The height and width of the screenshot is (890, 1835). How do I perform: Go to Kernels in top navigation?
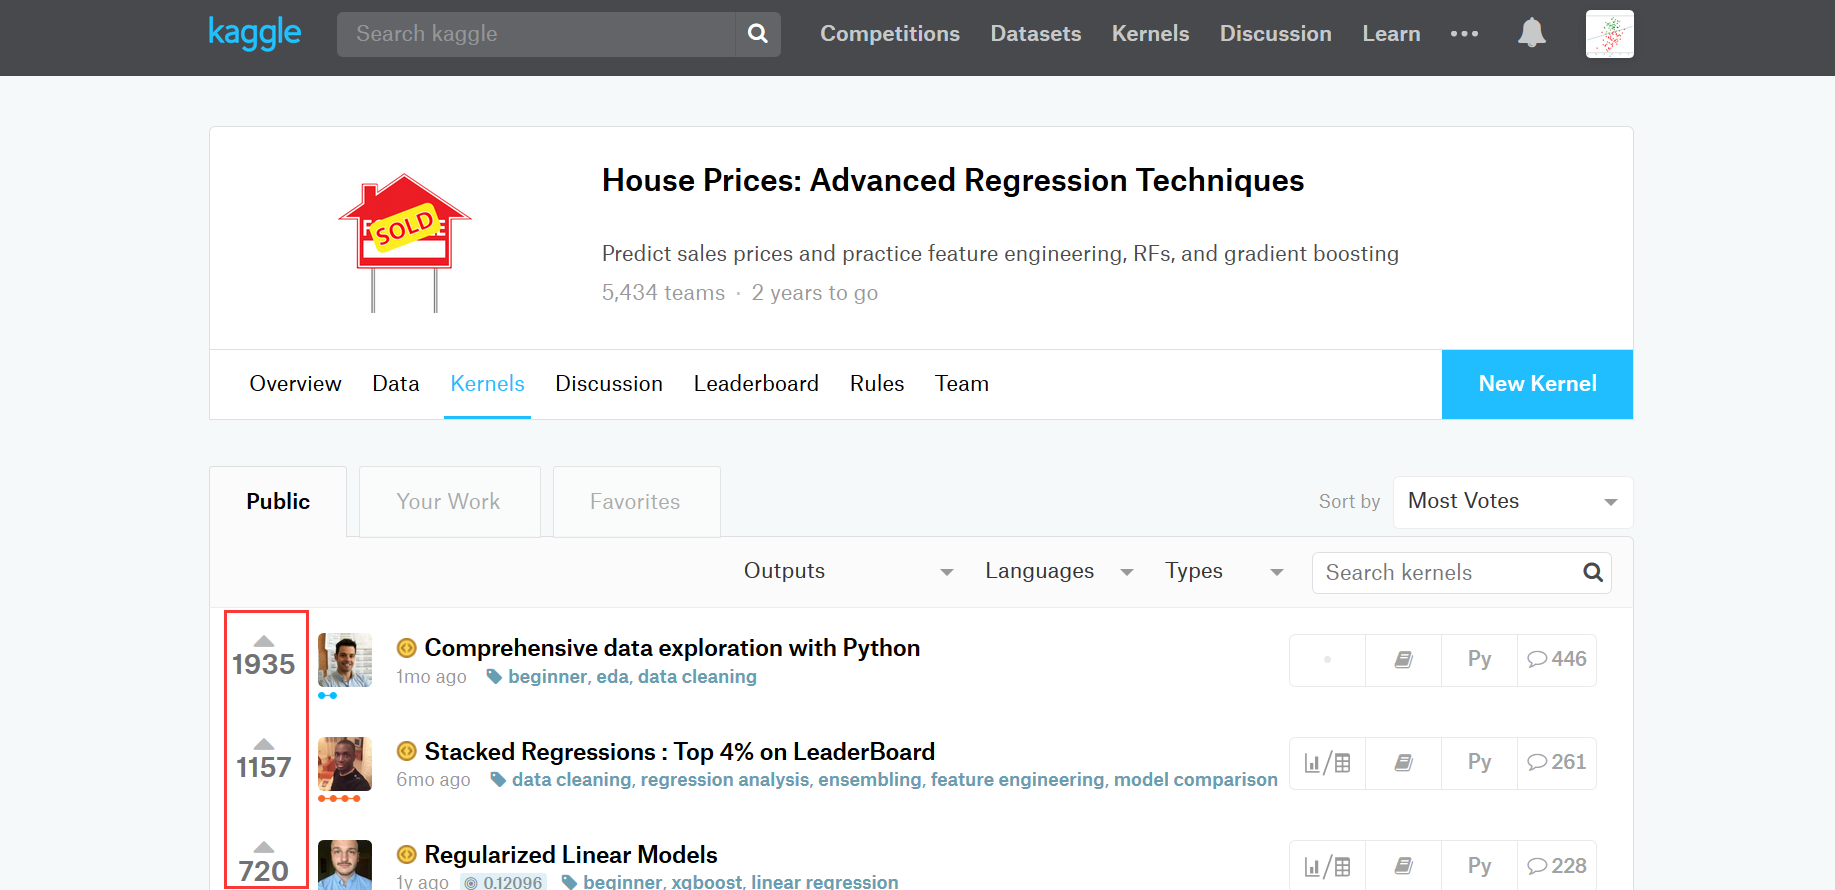[x=1150, y=34]
